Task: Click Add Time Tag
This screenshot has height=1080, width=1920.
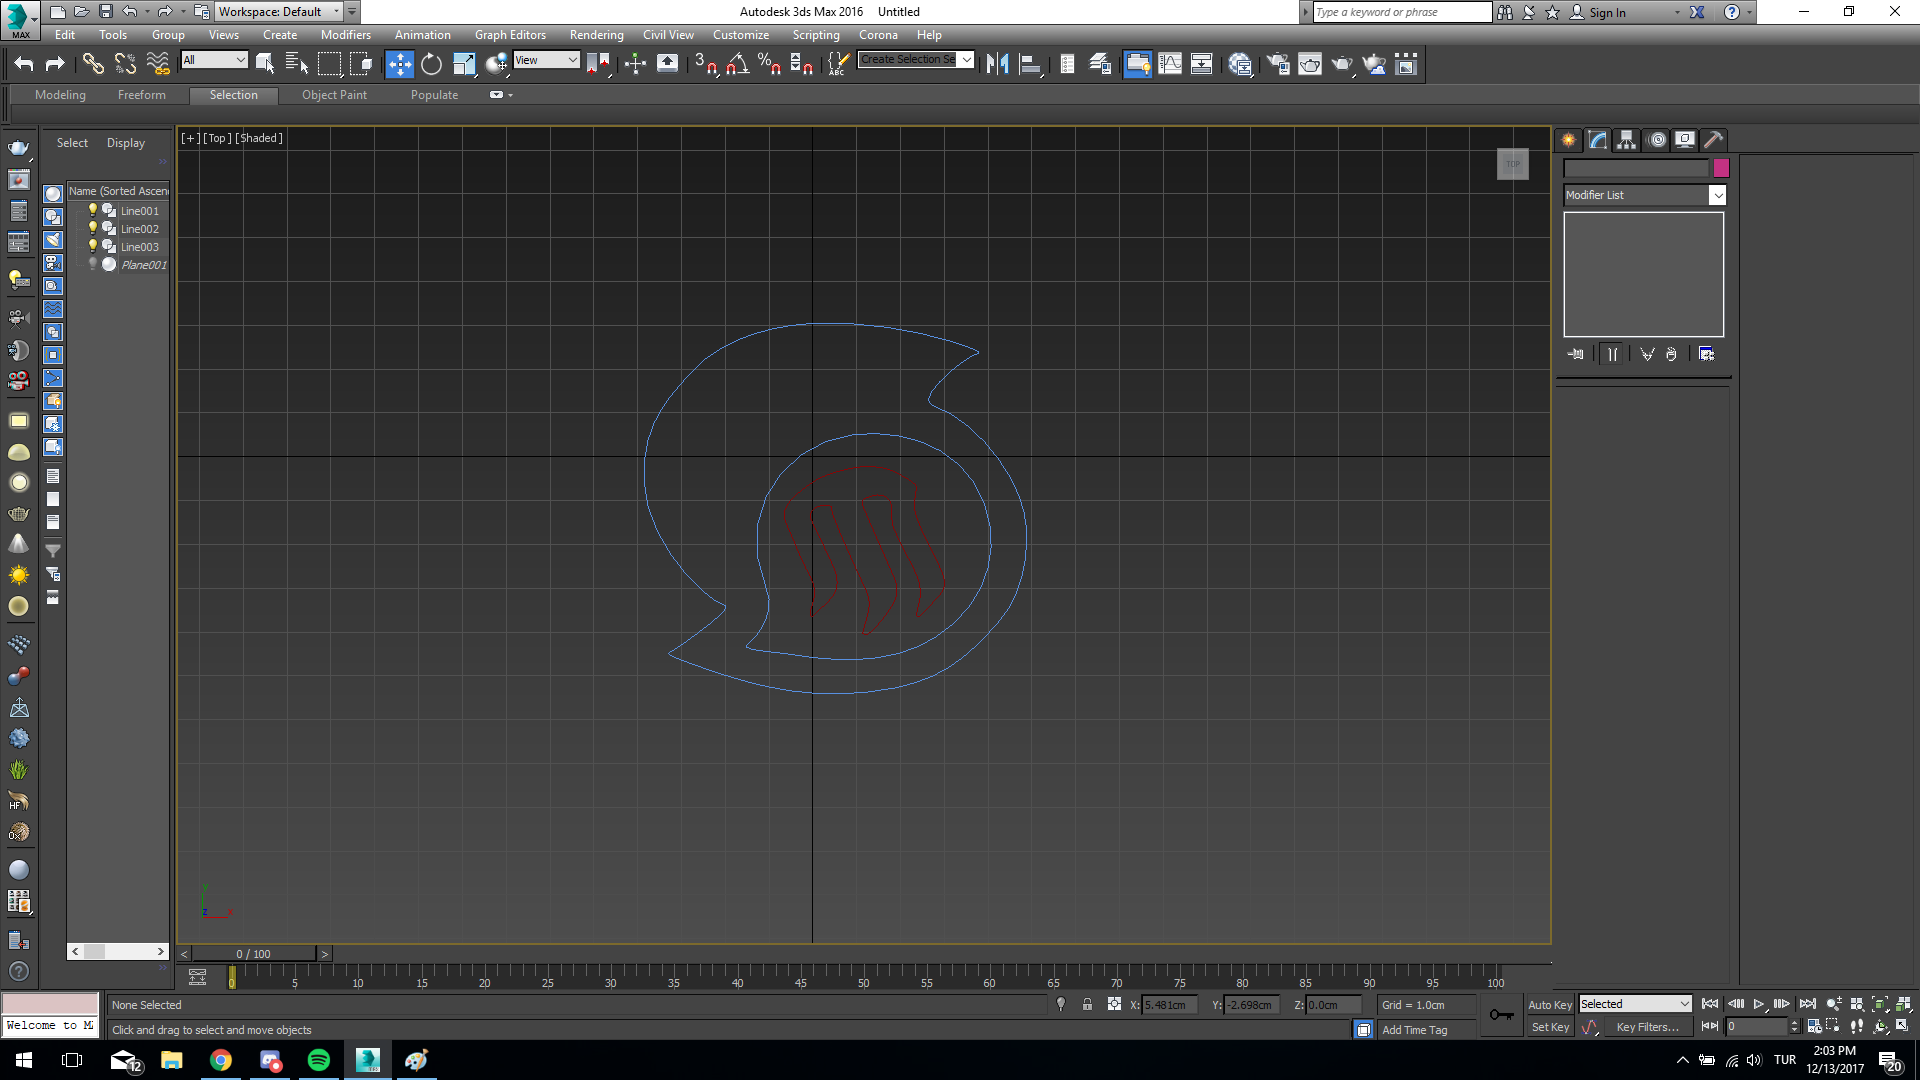Action: [x=1414, y=1030]
